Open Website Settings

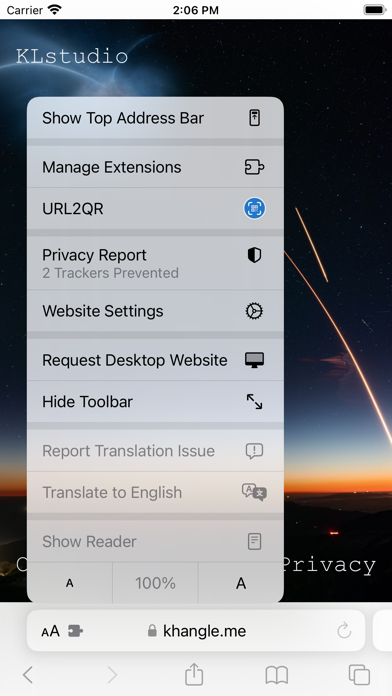coord(155,311)
